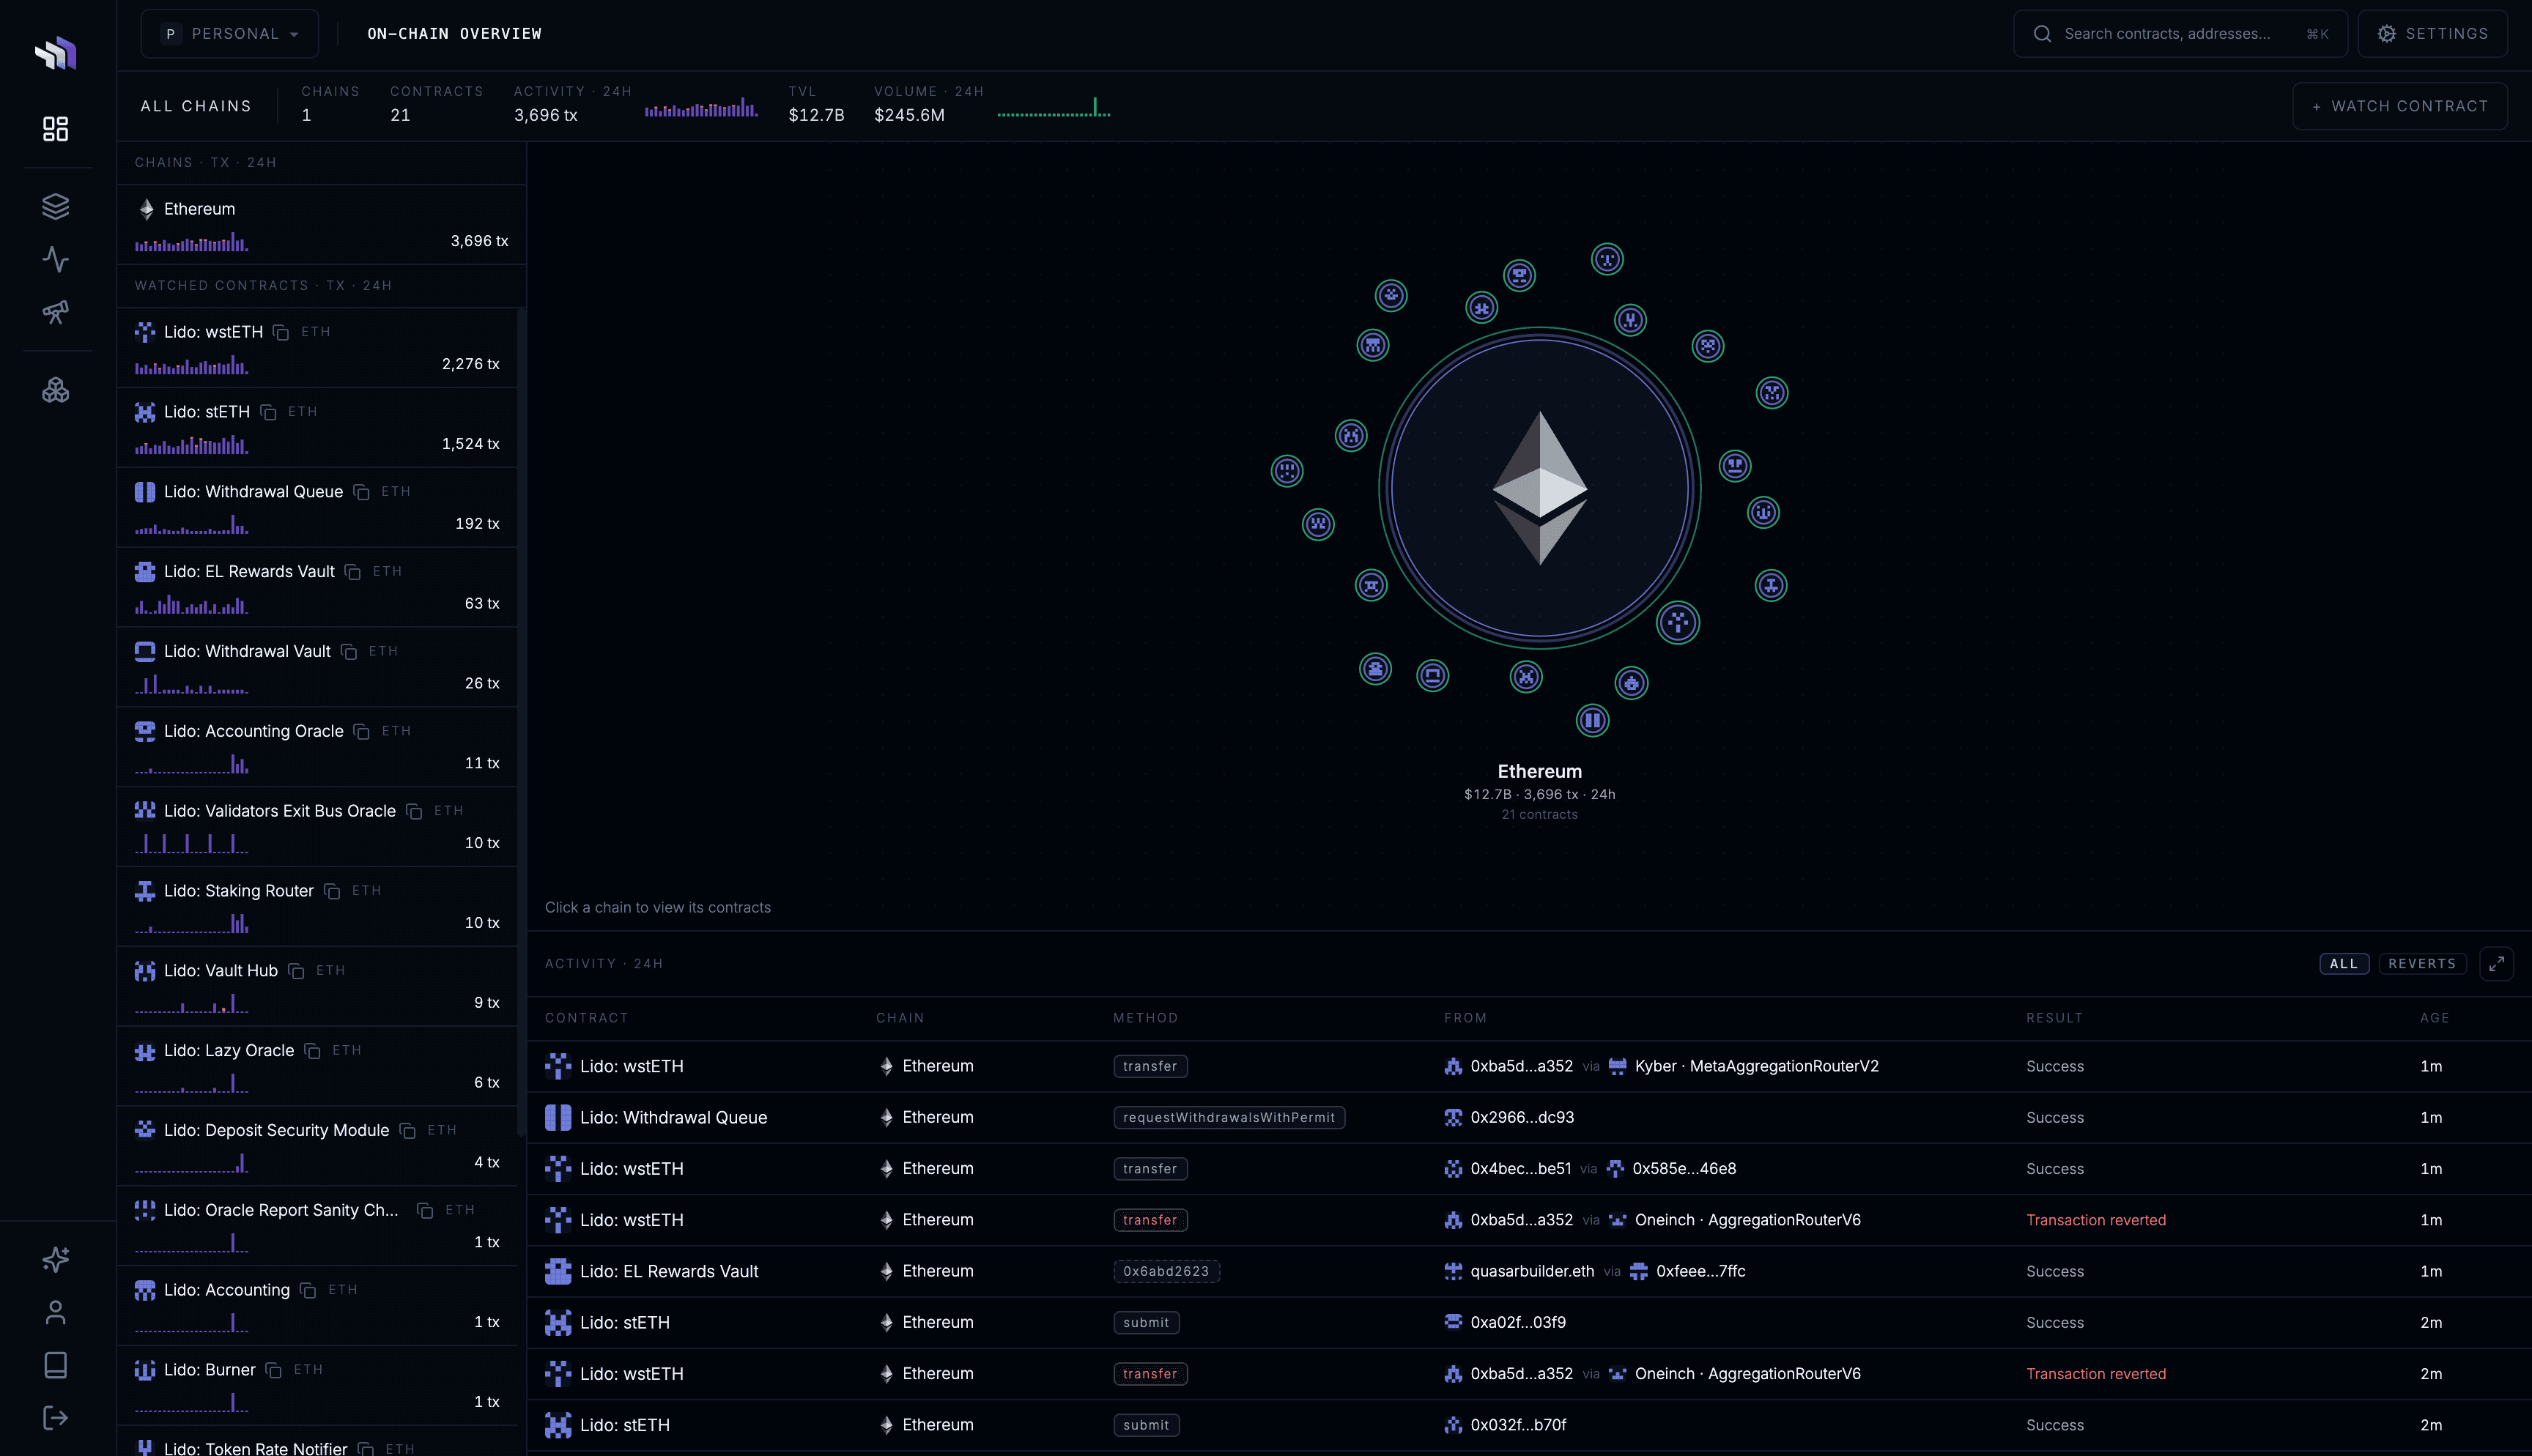
Task: Select ALL CHAINS in the summary bar
Action: click(196, 106)
